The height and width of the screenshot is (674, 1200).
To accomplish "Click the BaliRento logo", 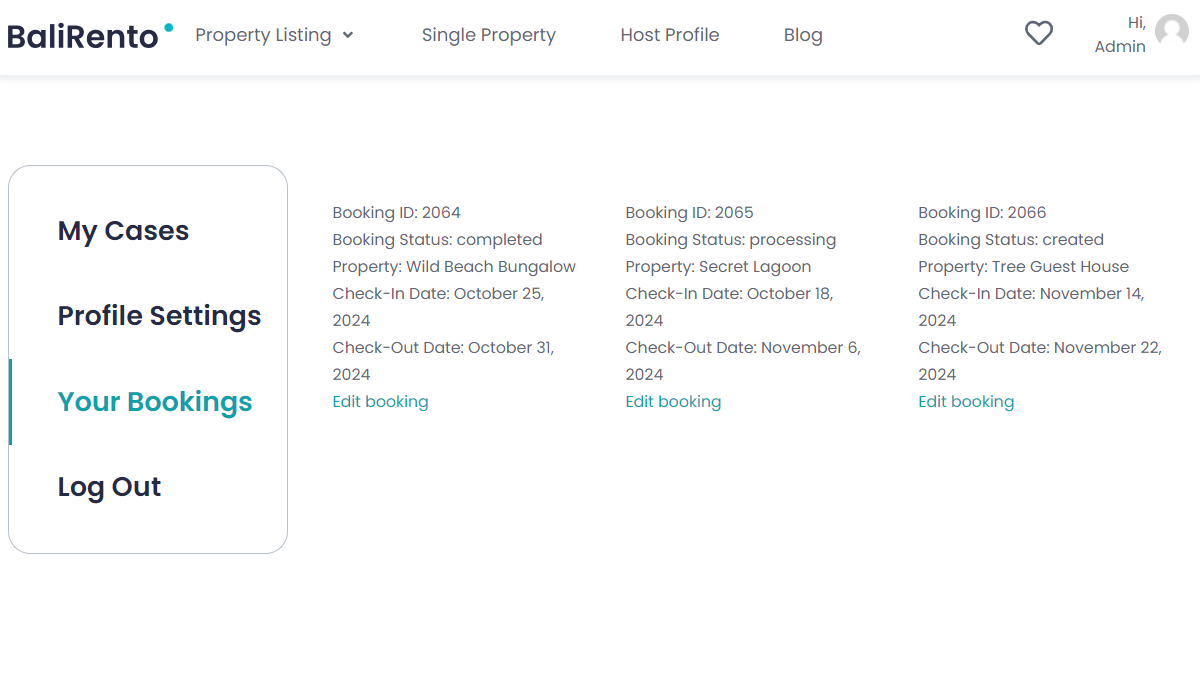I will [x=82, y=34].
